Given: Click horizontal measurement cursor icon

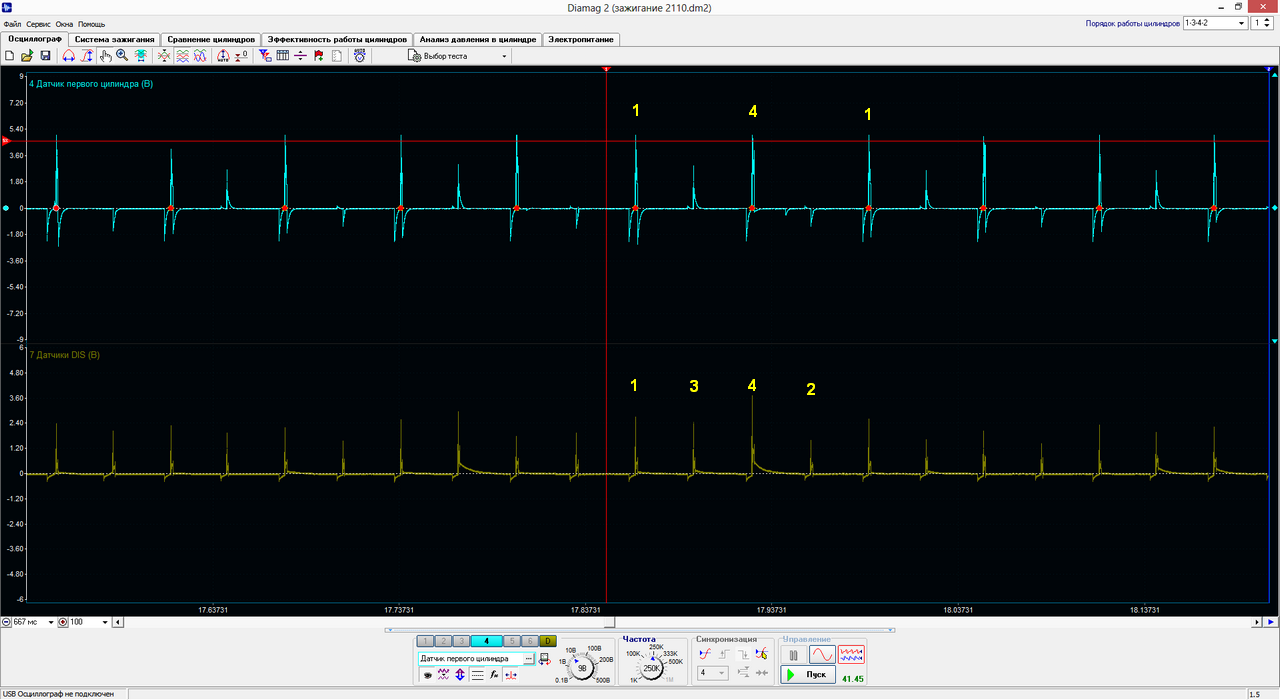Looking at the screenshot, I should pyautogui.click(x=69, y=56).
